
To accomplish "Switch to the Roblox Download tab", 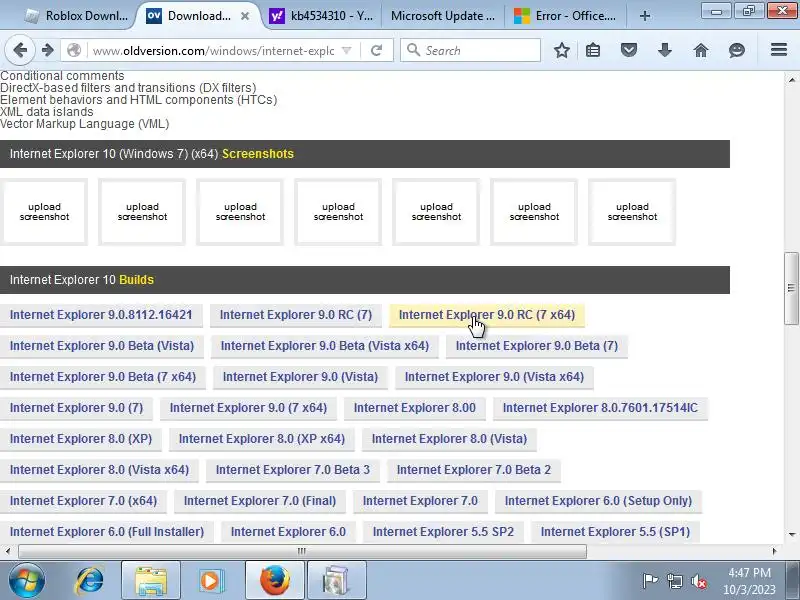I will pyautogui.click(x=77, y=16).
